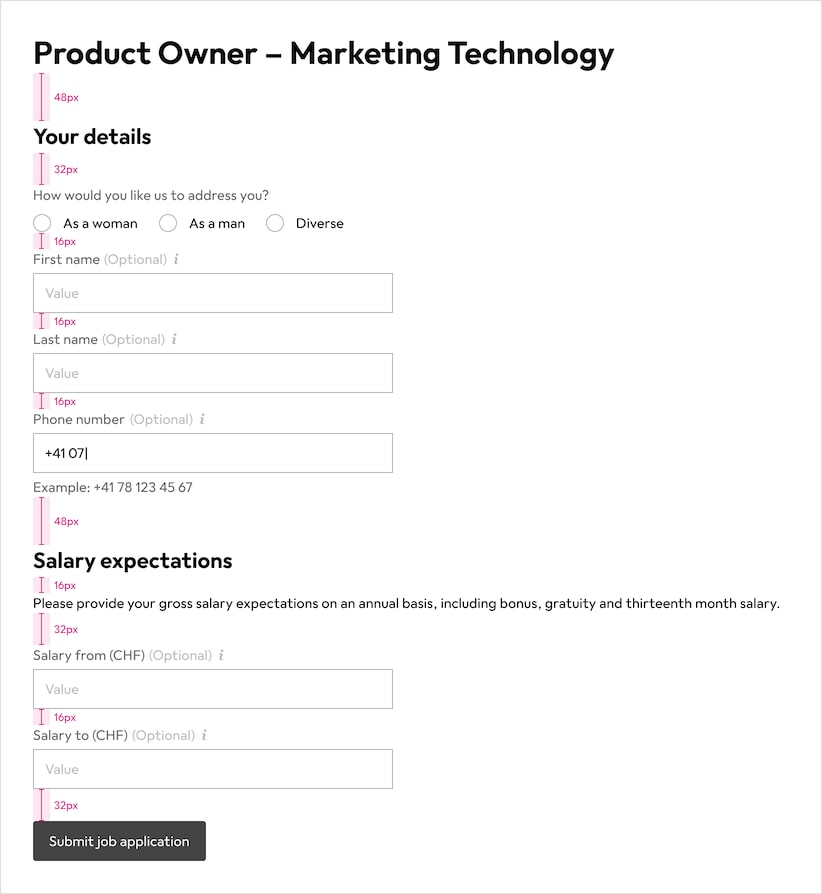Click into the Last name field
The height and width of the screenshot is (894, 822).
[213, 373]
